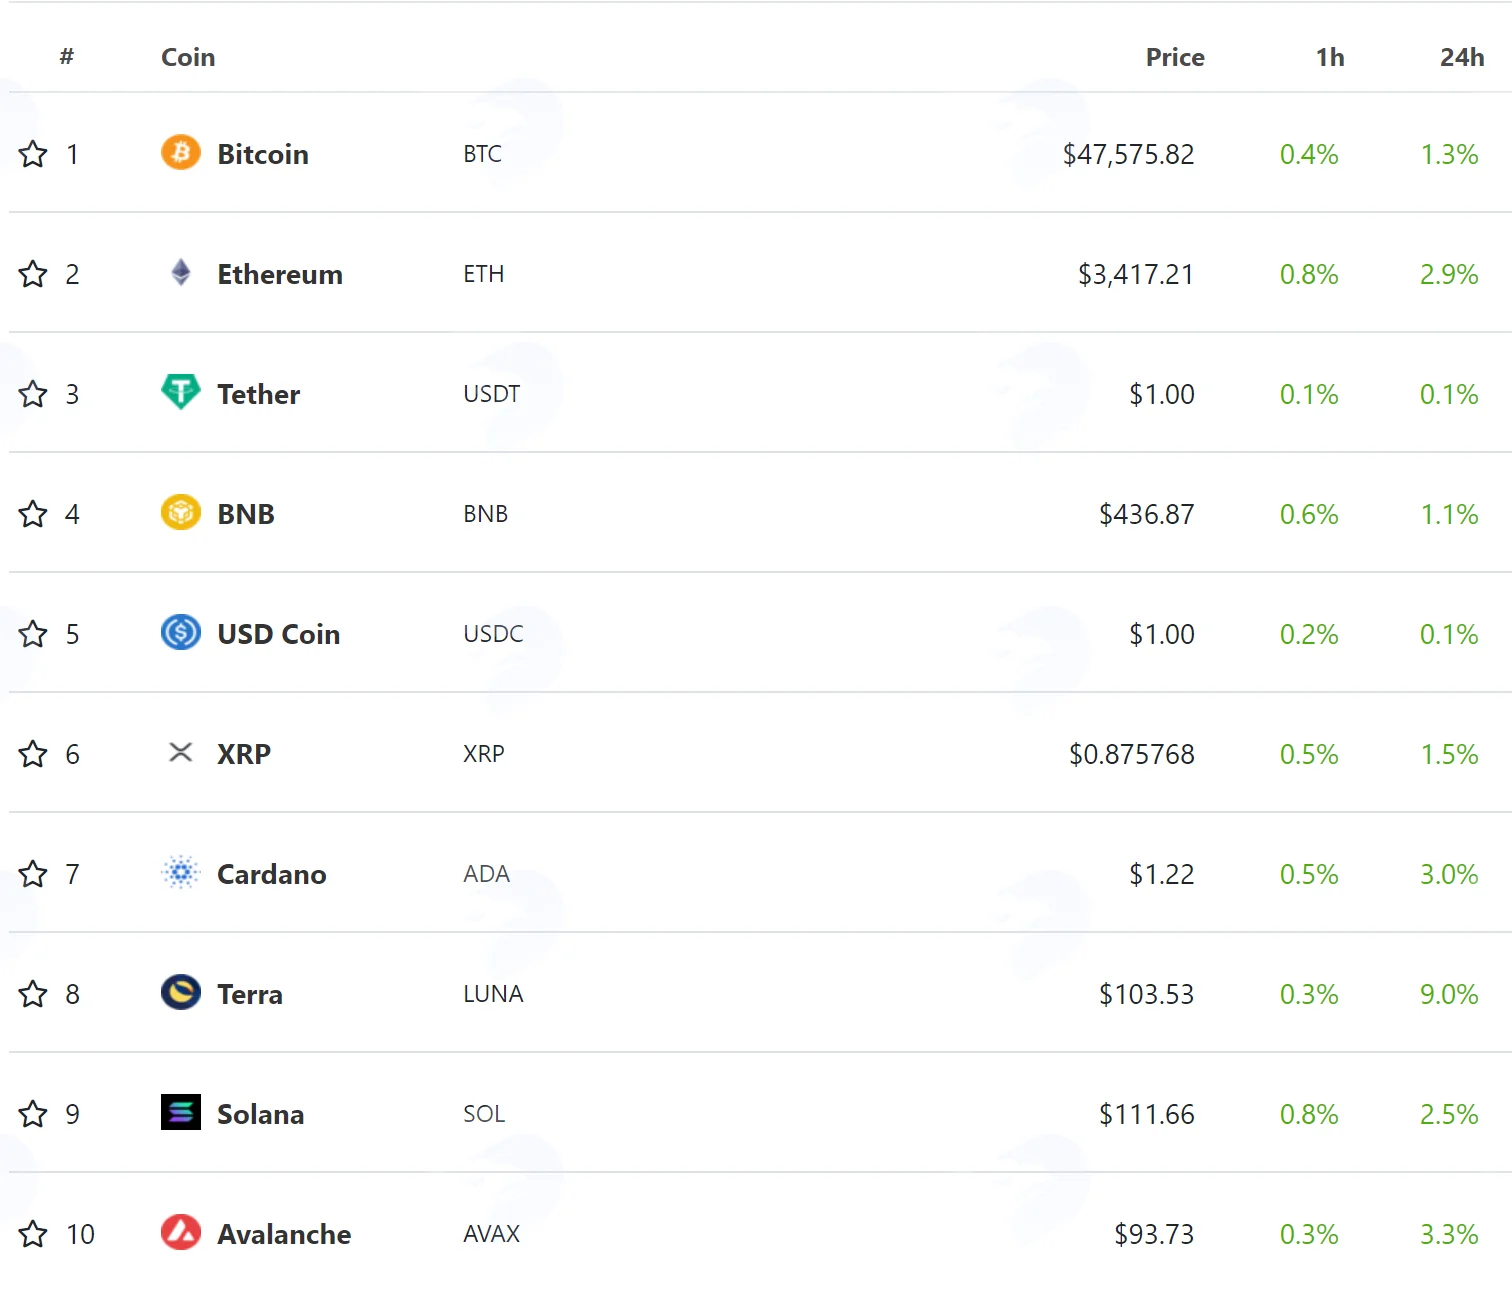Sort by the Coin column header

pos(188,57)
